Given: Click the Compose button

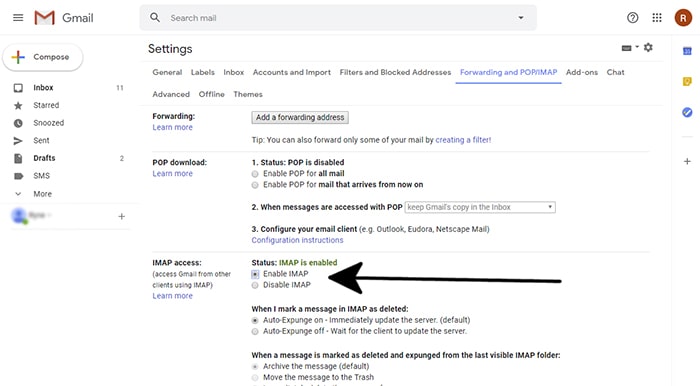Looking at the screenshot, I should tap(43, 57).
